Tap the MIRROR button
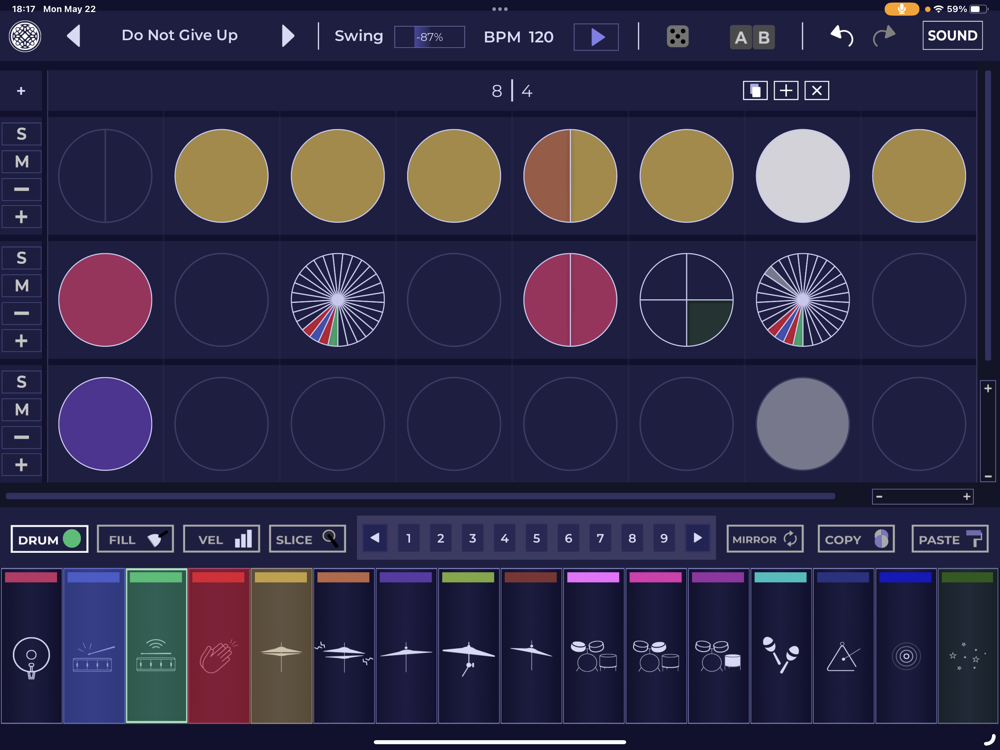The height and width of the screenshot is (750, 1000). pyautogui.click(x=765, y=540)
